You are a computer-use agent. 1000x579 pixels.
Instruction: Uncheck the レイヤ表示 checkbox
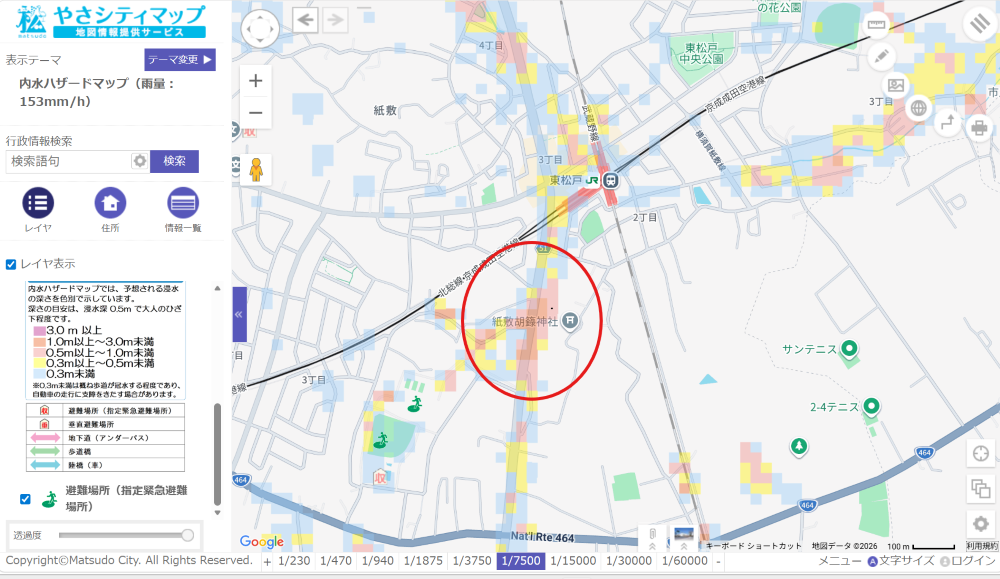(11, 264)
